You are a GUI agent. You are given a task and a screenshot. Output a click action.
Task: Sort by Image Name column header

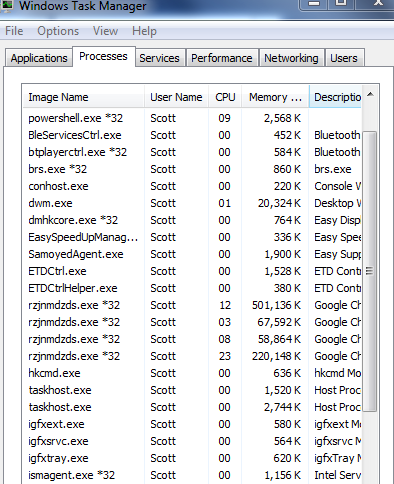pos(84,97)
